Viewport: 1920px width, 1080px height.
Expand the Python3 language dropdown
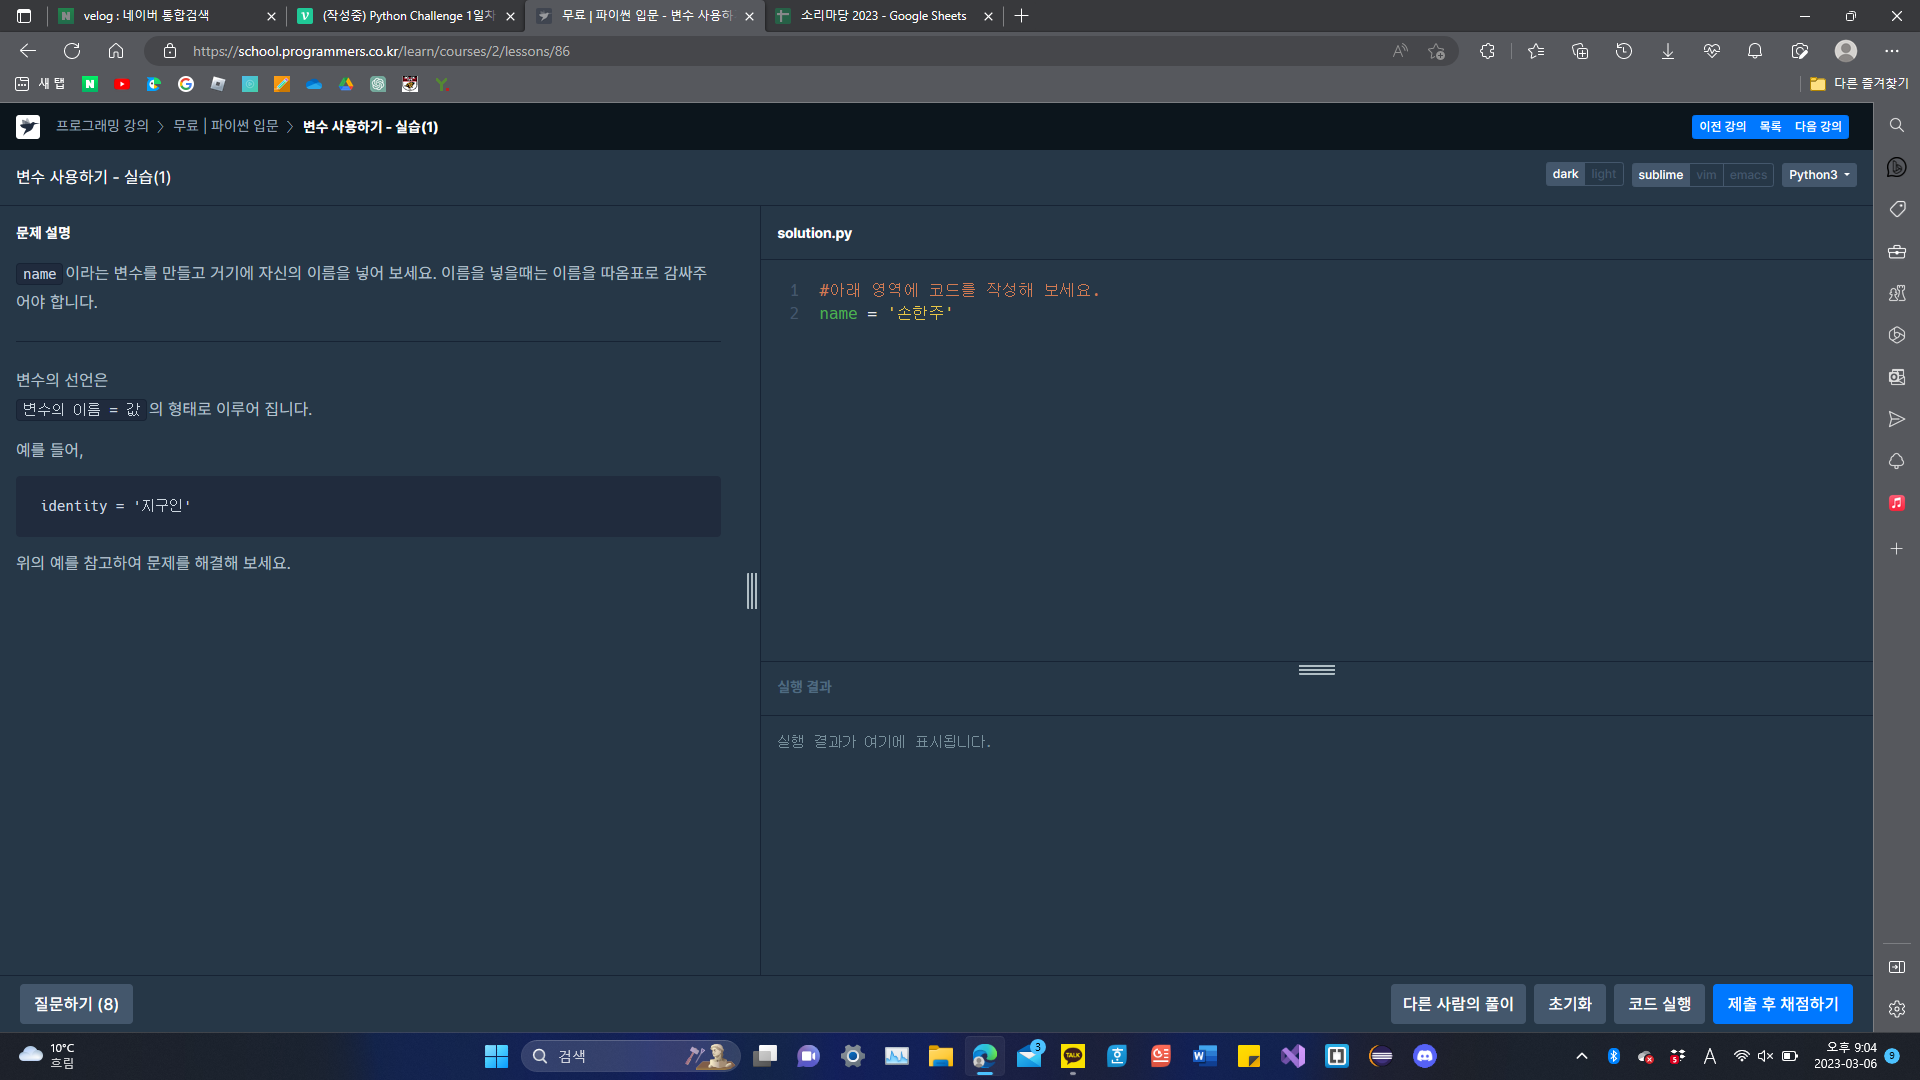pyautogui.click(x=1818, y=175)
